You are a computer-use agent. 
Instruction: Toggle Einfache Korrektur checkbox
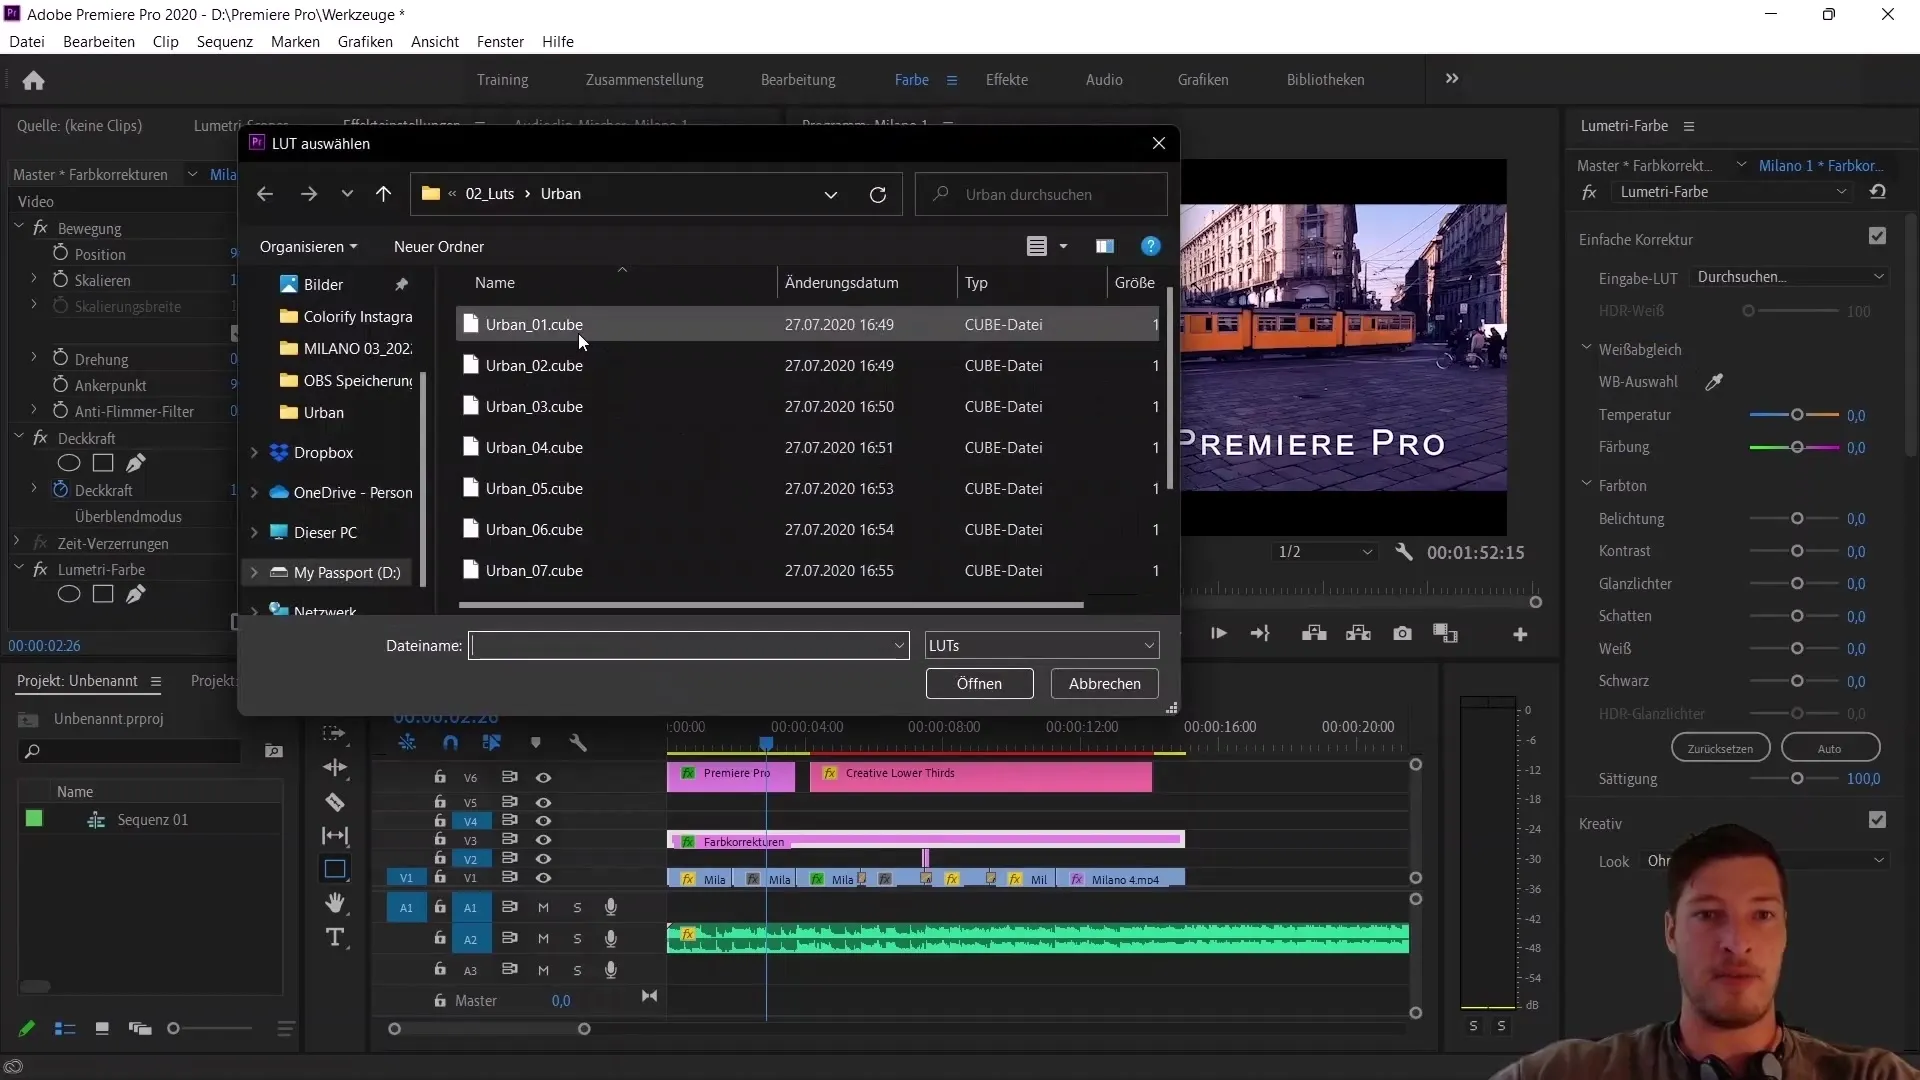click(1877, 237)
